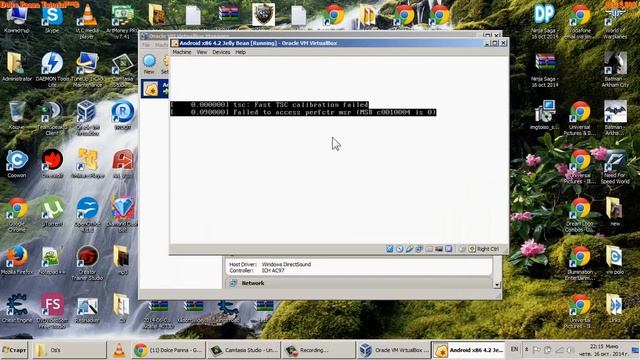
Task: Open the folder named new on the desktop
Action: 615,212
